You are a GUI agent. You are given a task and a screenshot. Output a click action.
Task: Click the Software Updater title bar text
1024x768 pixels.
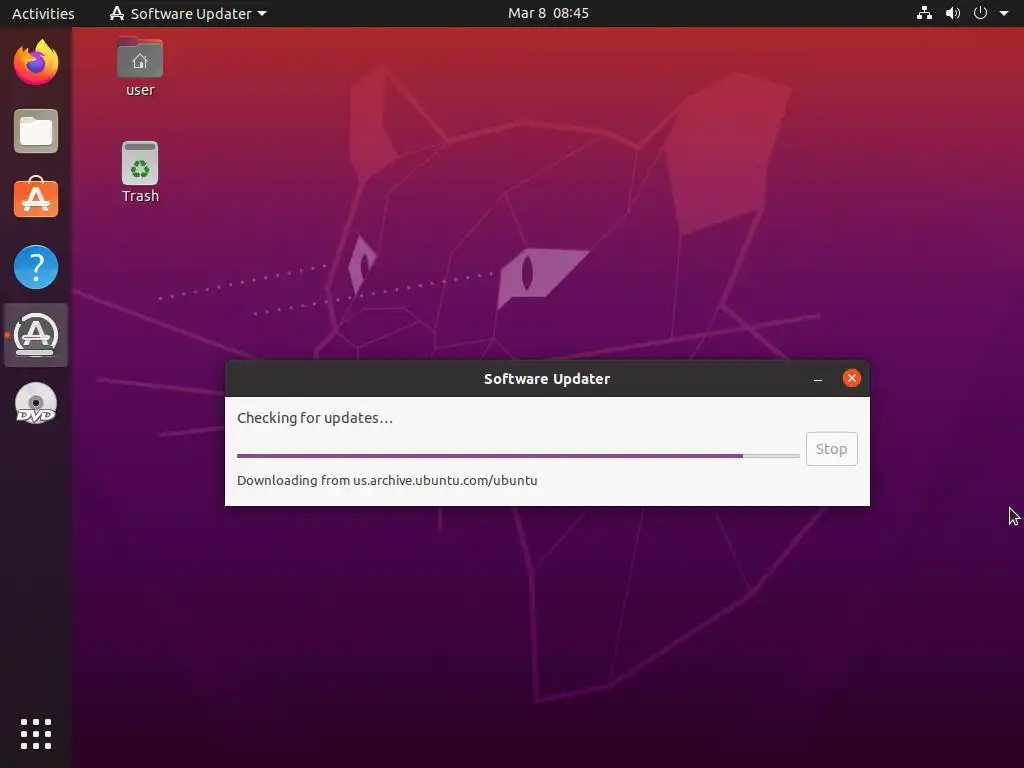coord(547,379)
